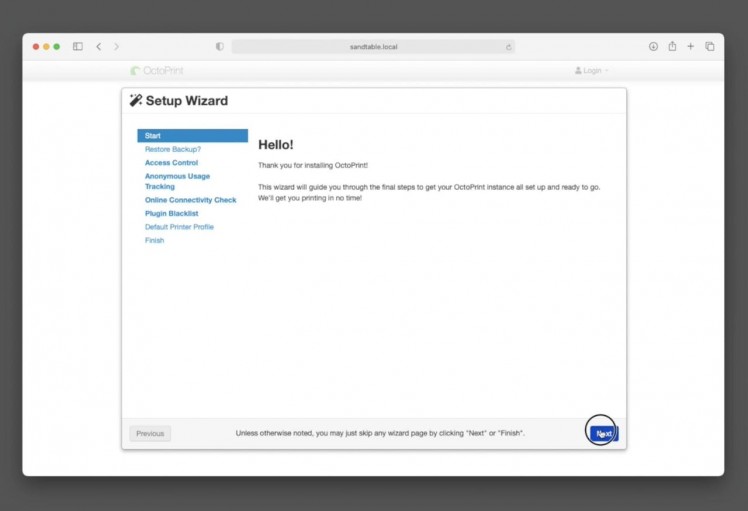This screenshot has height=511, width=748.
Task: Go to Anonymous Usage Tracking step
Action: (177, 181)
